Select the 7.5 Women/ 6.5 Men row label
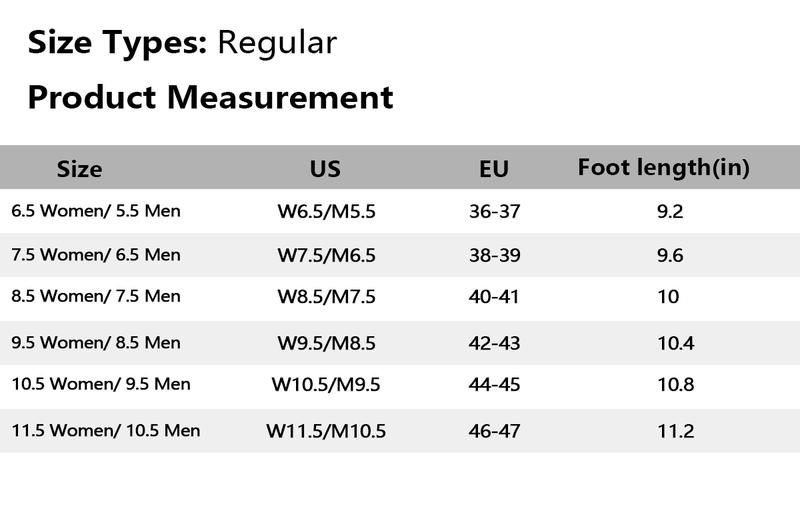Image resolution: width=800 pixels, height=506 pixels. point(96,255)
